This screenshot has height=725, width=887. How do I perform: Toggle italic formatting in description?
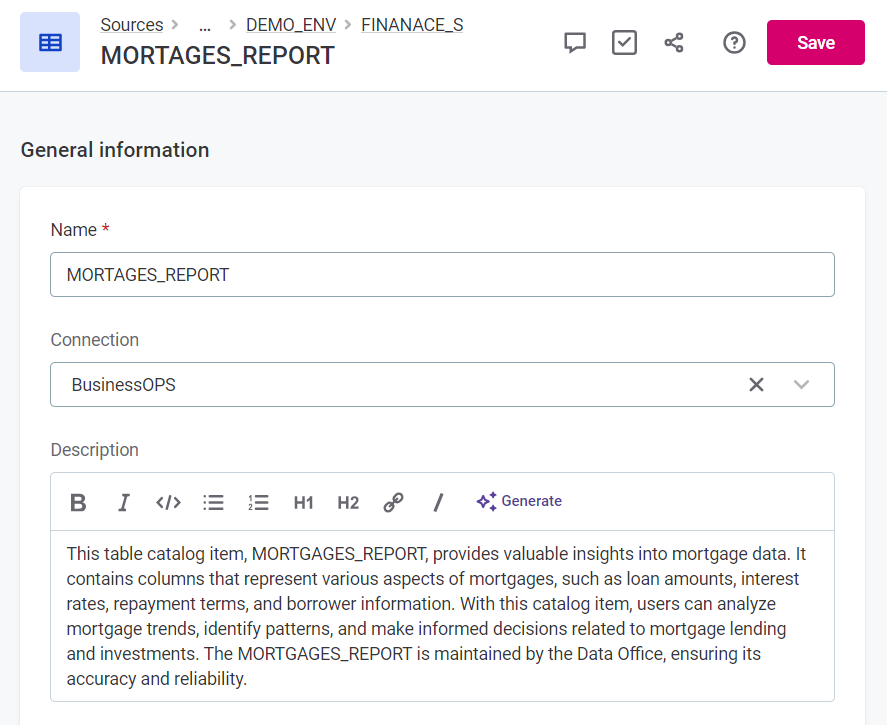pyautogui.click(x=124, y=502)
